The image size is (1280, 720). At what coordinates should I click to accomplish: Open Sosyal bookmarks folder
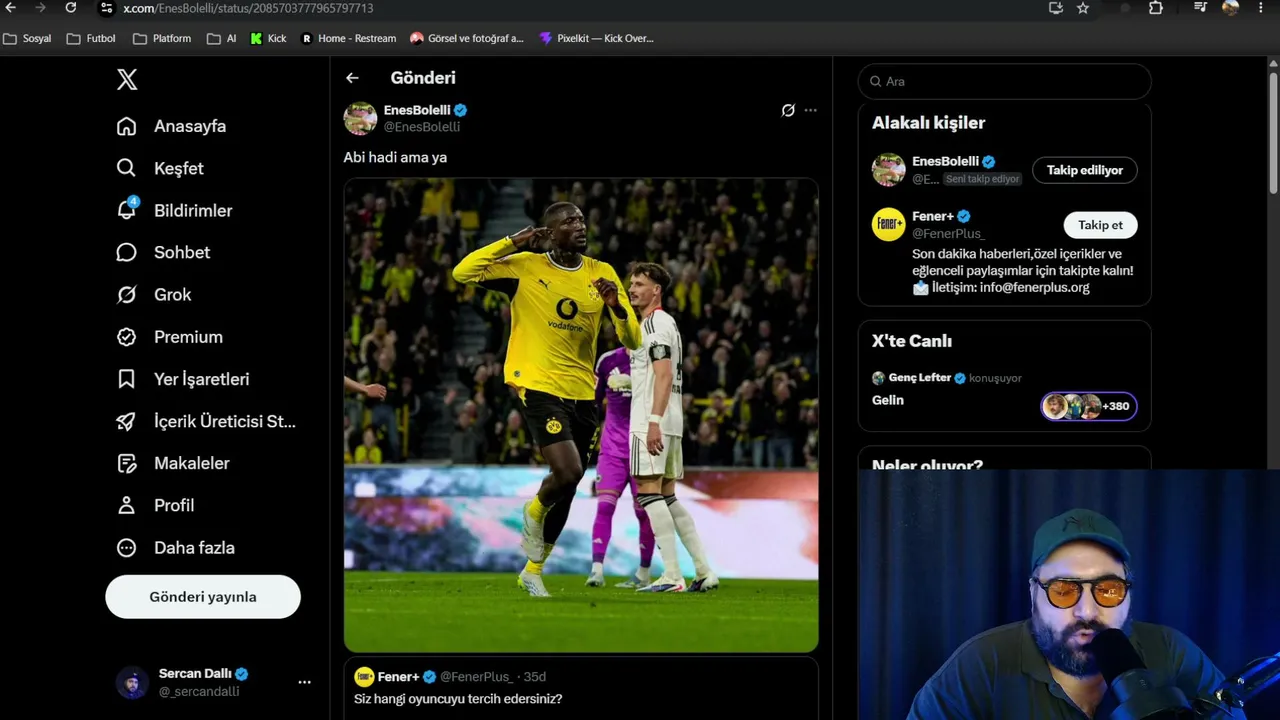(28, 38)
